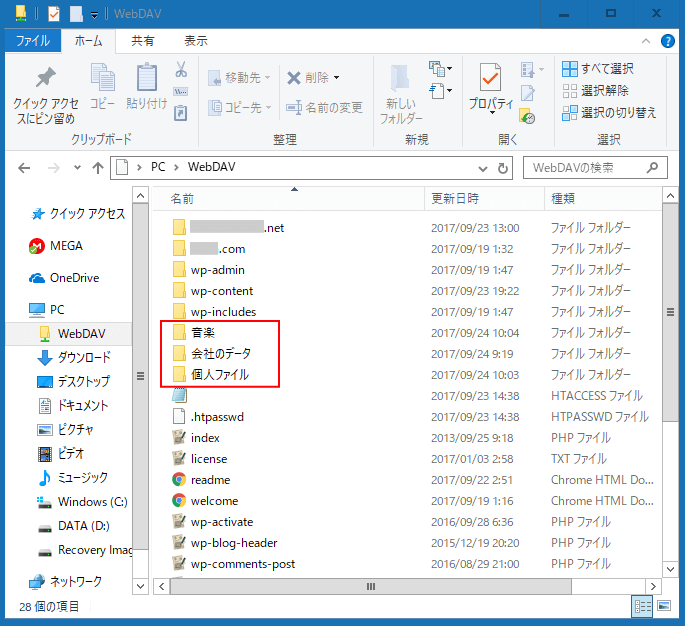Invert selection with 選択の切り替え
Image resolution: width=685 pixels, height=626 pixels.
click(608, 112)
